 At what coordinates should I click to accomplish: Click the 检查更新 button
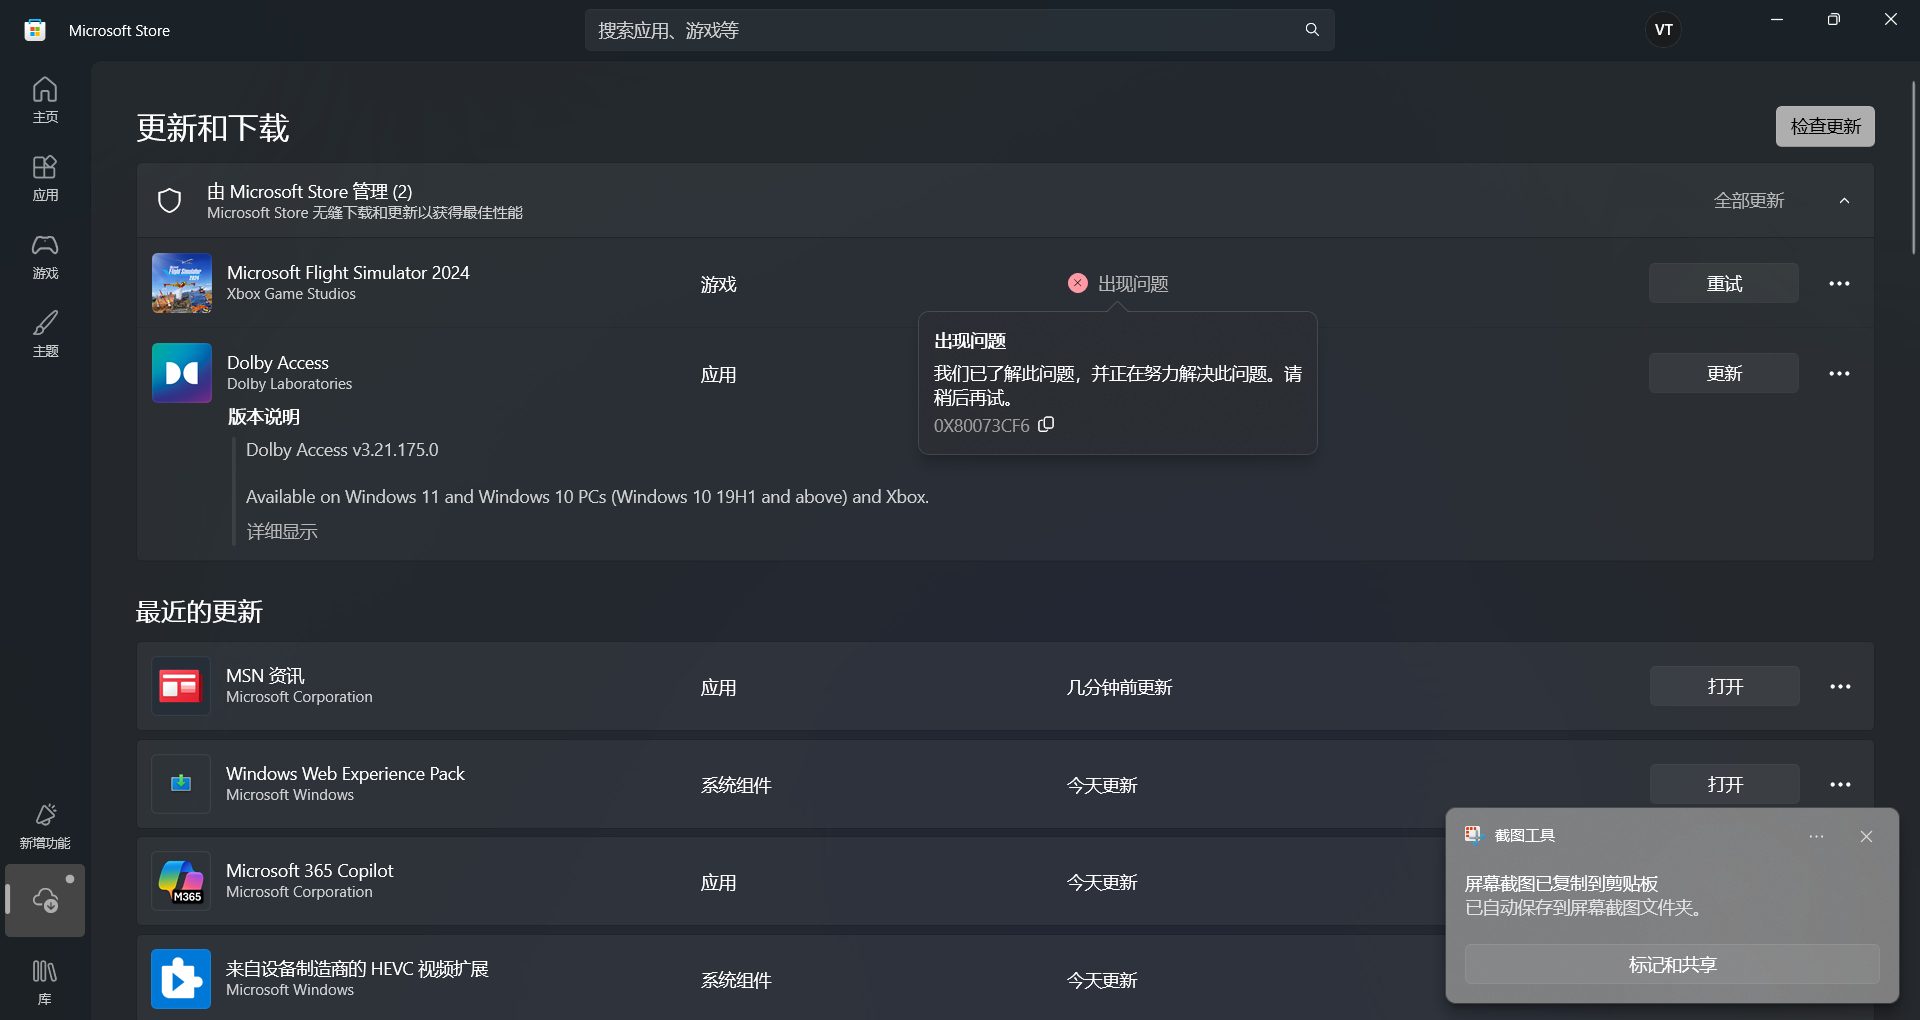1825,126
